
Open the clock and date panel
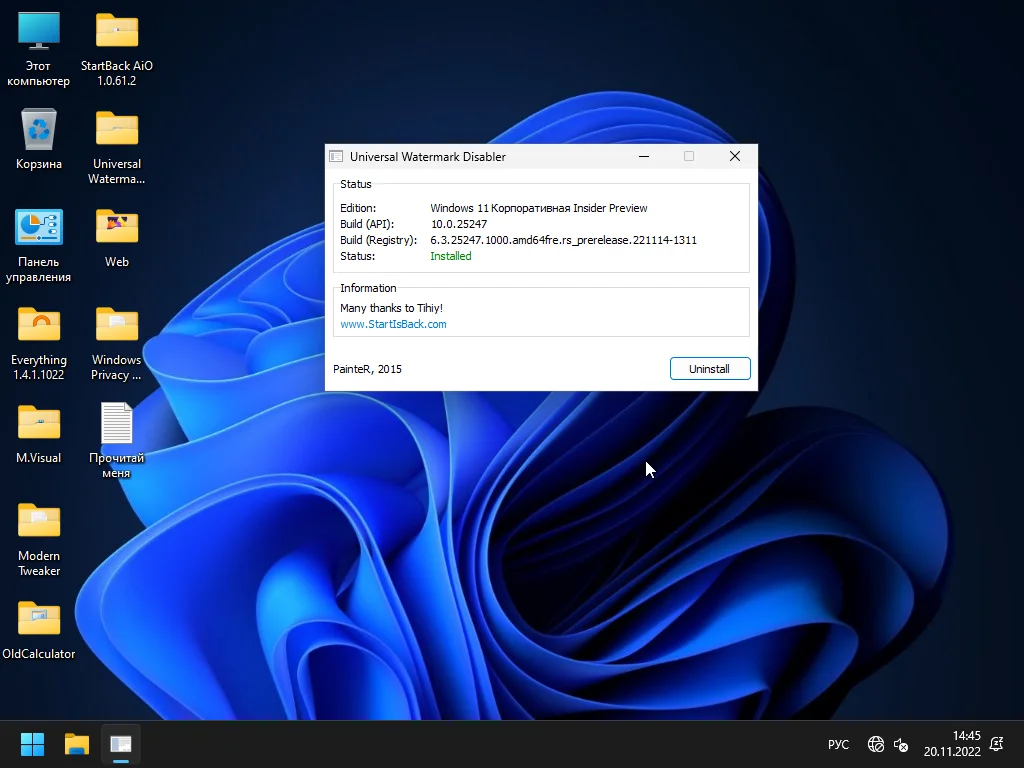pos(952,744)
